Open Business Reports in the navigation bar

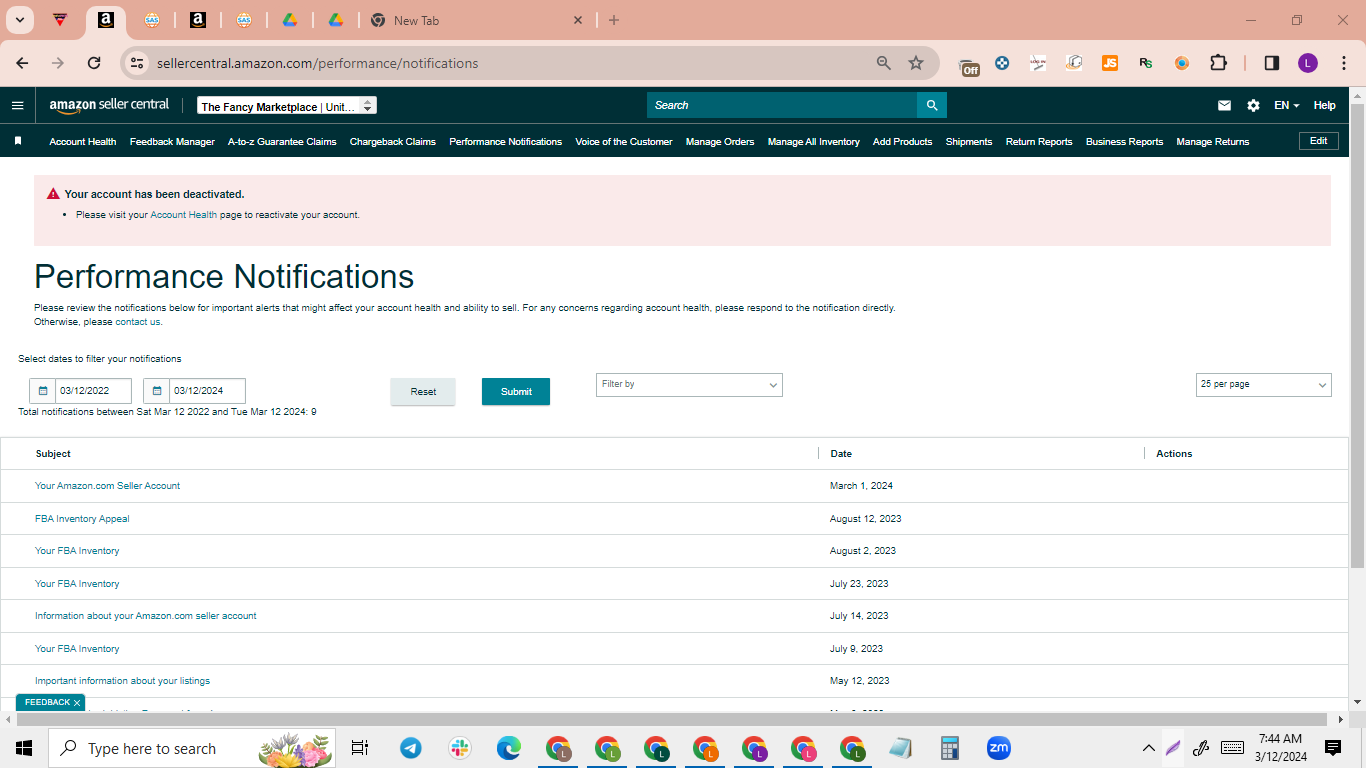pyautogui.click(x=1124, y=142)
